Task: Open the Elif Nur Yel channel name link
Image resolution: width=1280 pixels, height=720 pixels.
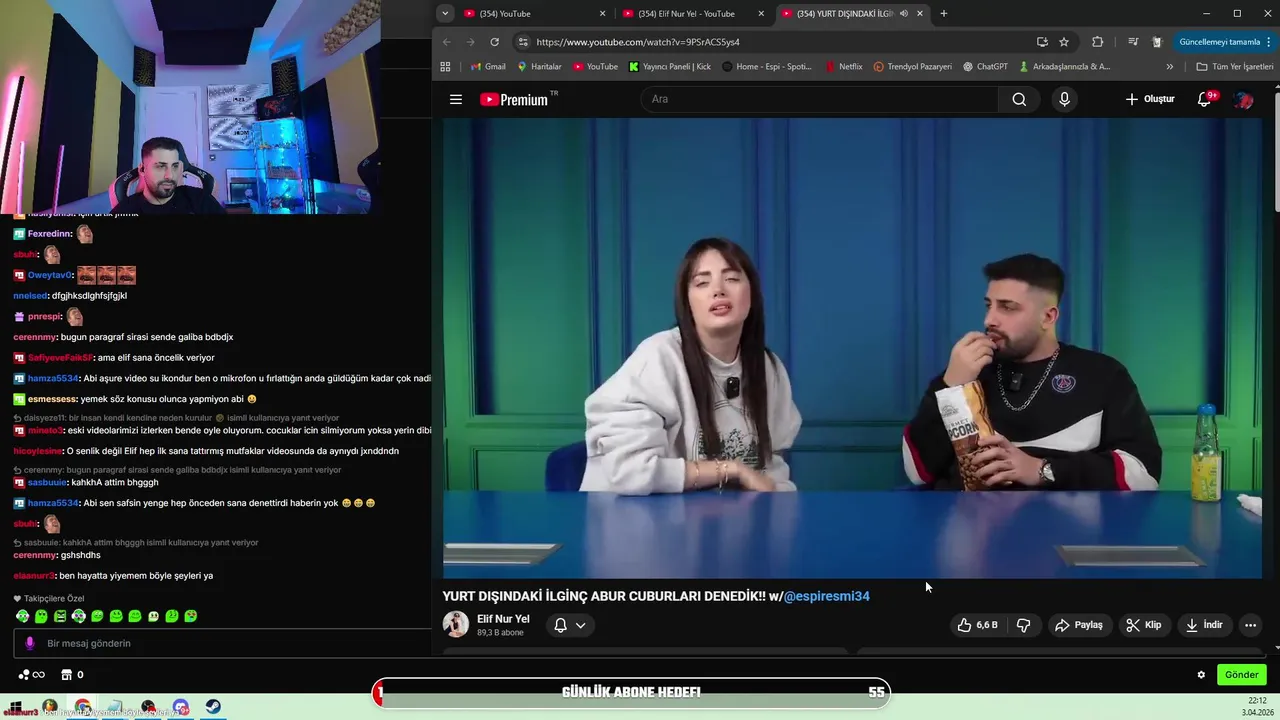Action: 503,619
